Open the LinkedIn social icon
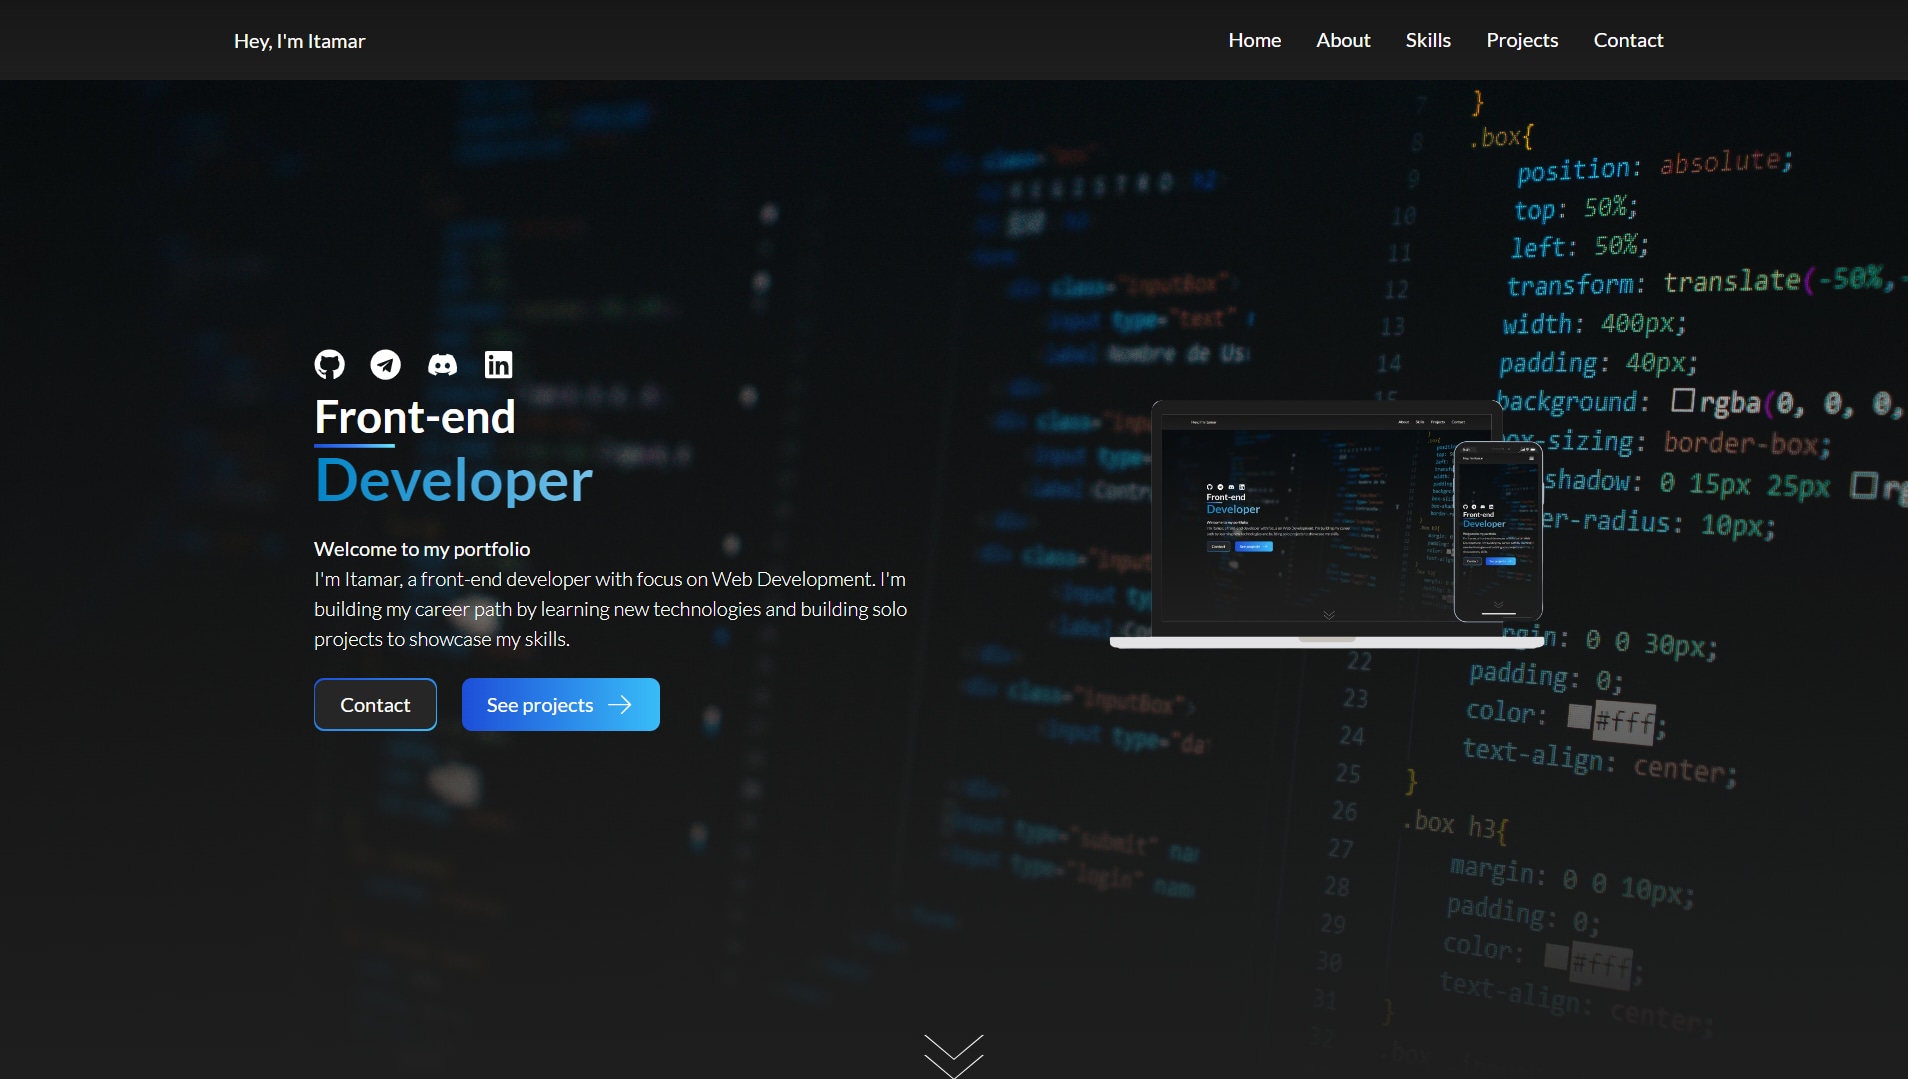 coord(498,364)
